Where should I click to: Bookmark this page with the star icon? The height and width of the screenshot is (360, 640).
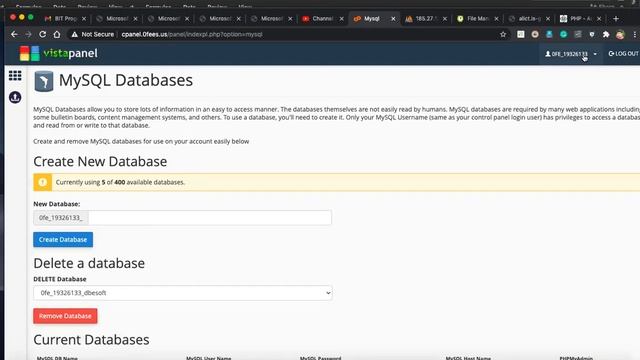click(503, 35)
